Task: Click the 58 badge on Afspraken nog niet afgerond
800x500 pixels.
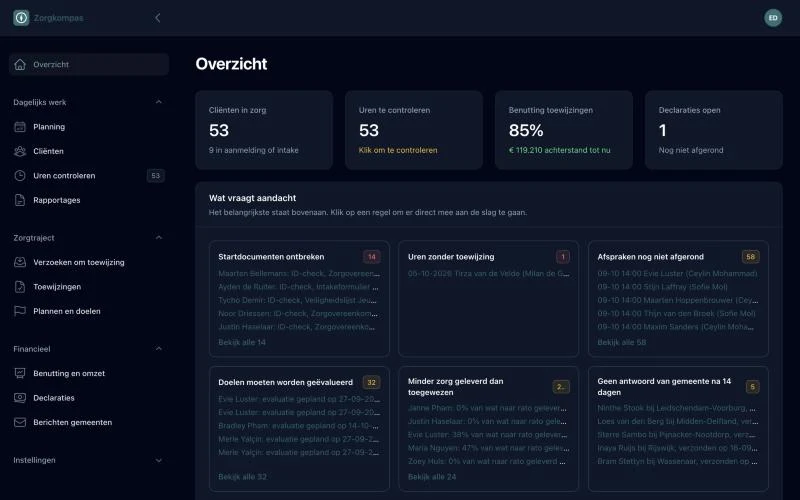Action: 751,257
